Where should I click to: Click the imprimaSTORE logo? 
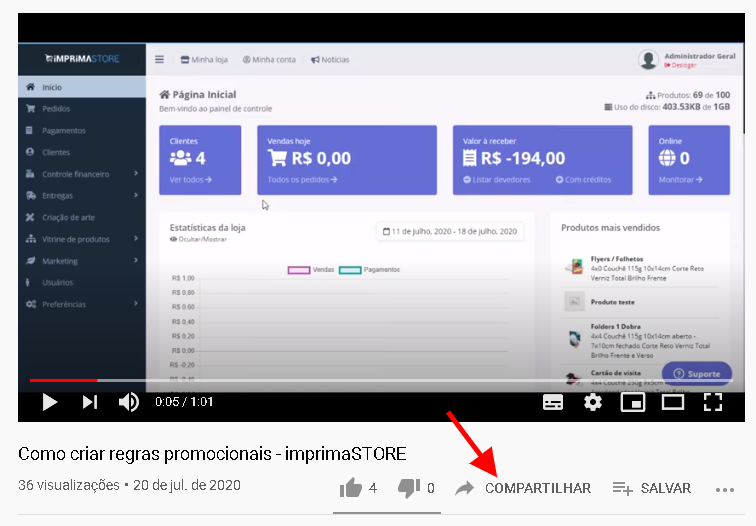(82, 59)
